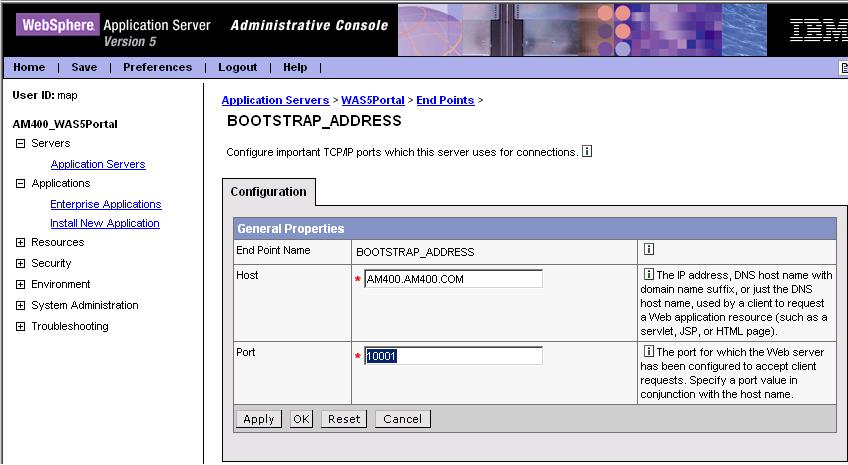Confirm with the OK button
This screenshot has height=465, width=848.
coord(302,419)
